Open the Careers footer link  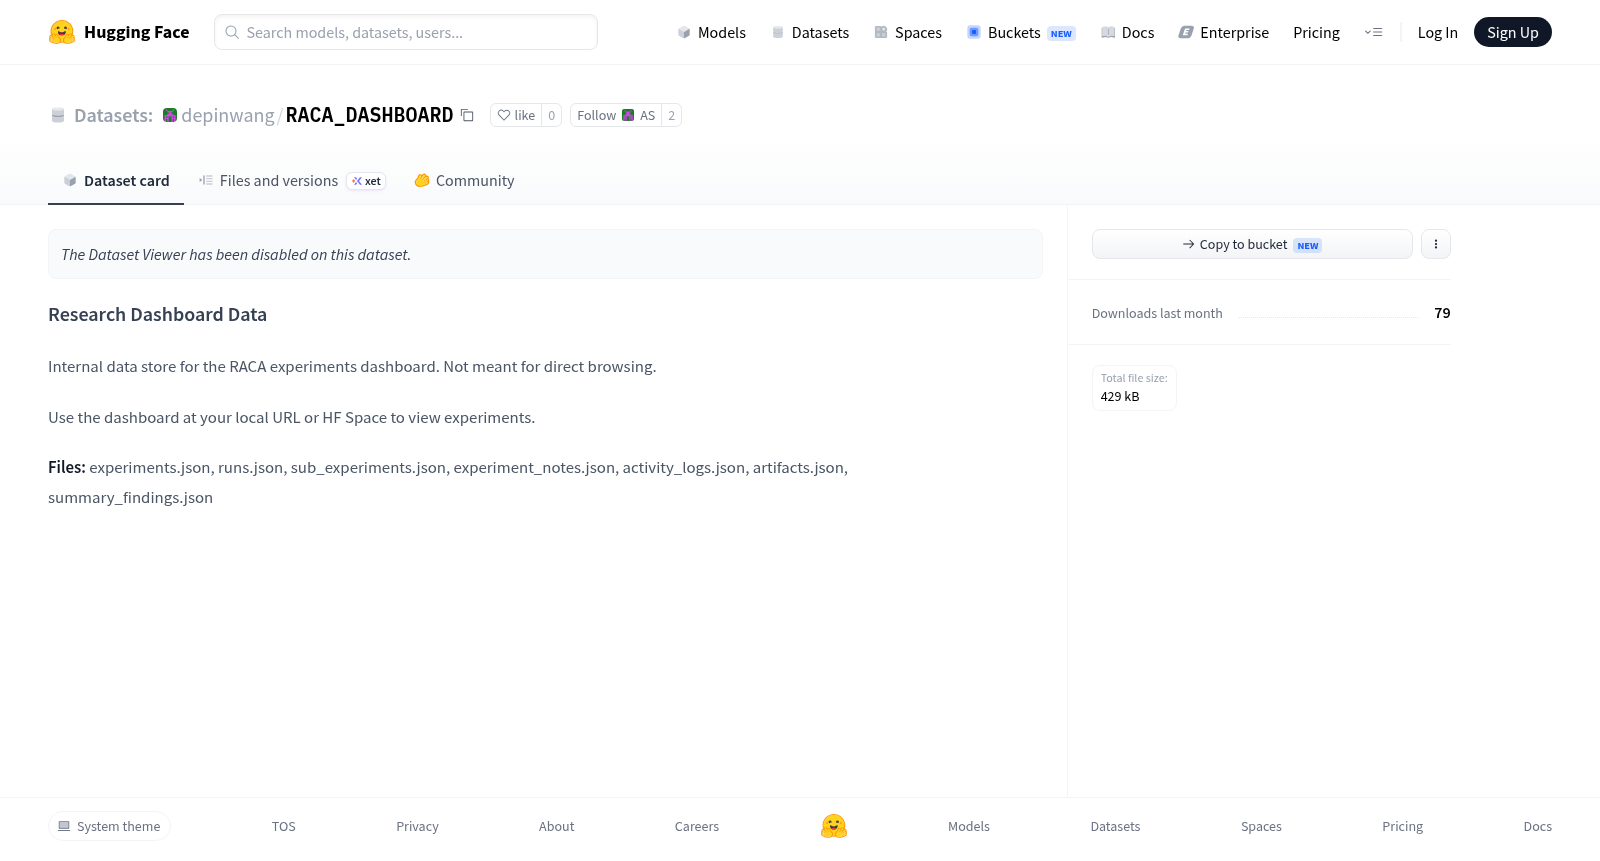[x=697, y=826]
